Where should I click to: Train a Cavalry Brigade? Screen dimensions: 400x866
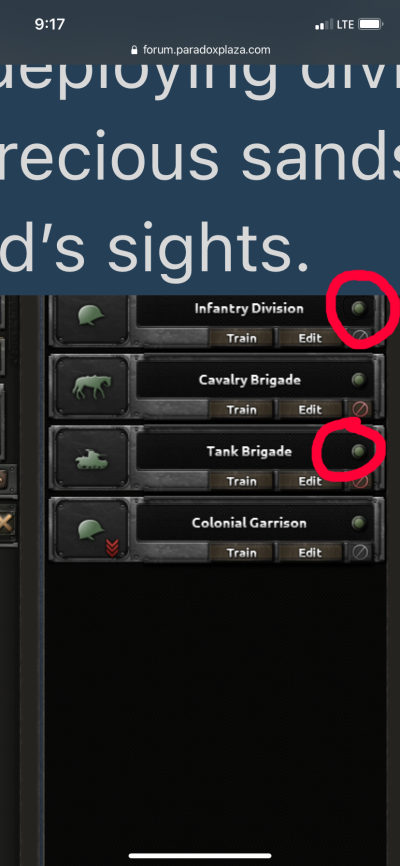click(241, 410)
